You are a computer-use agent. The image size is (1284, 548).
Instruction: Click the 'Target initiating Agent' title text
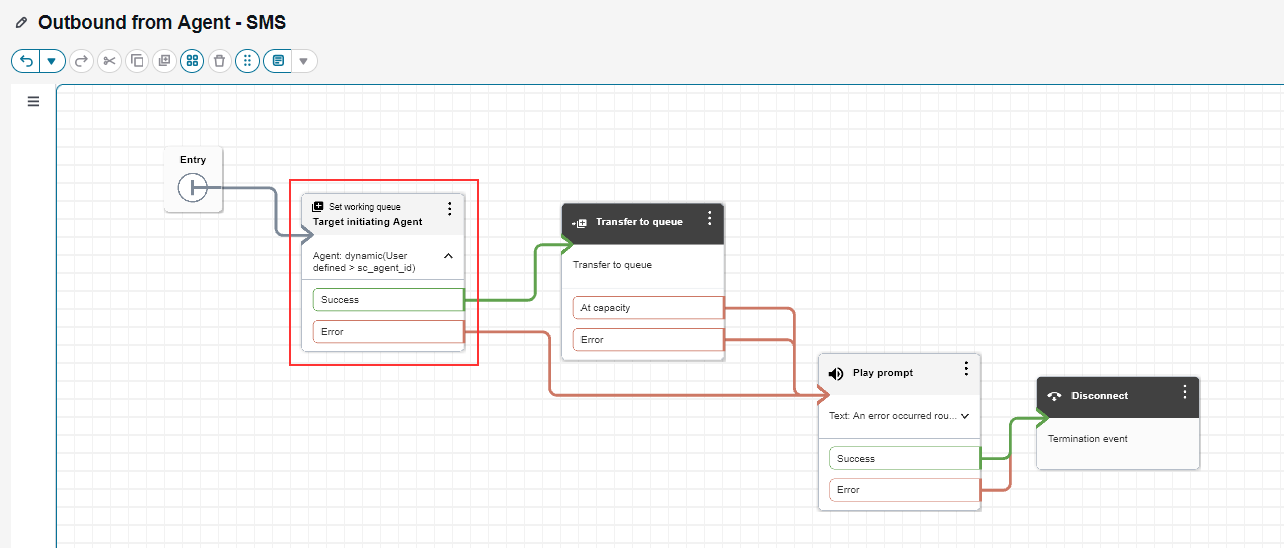coord(367,222)
